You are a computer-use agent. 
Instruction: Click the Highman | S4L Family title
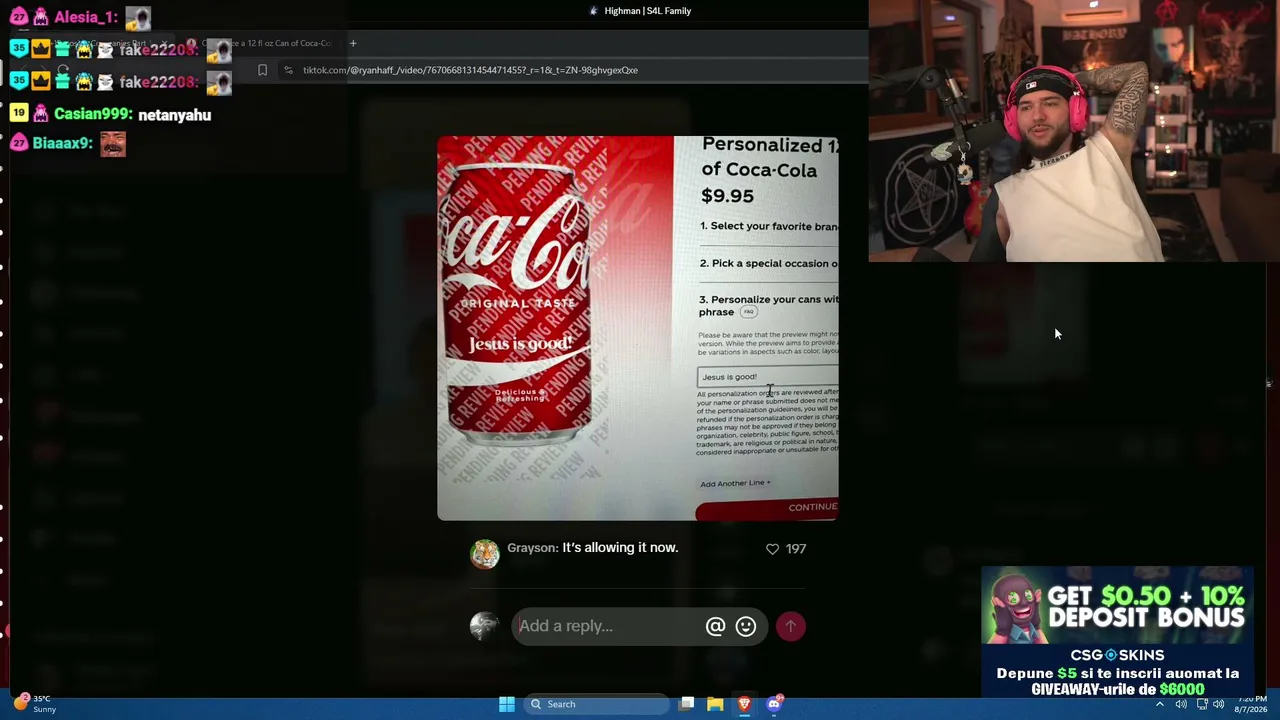(648, 11)
